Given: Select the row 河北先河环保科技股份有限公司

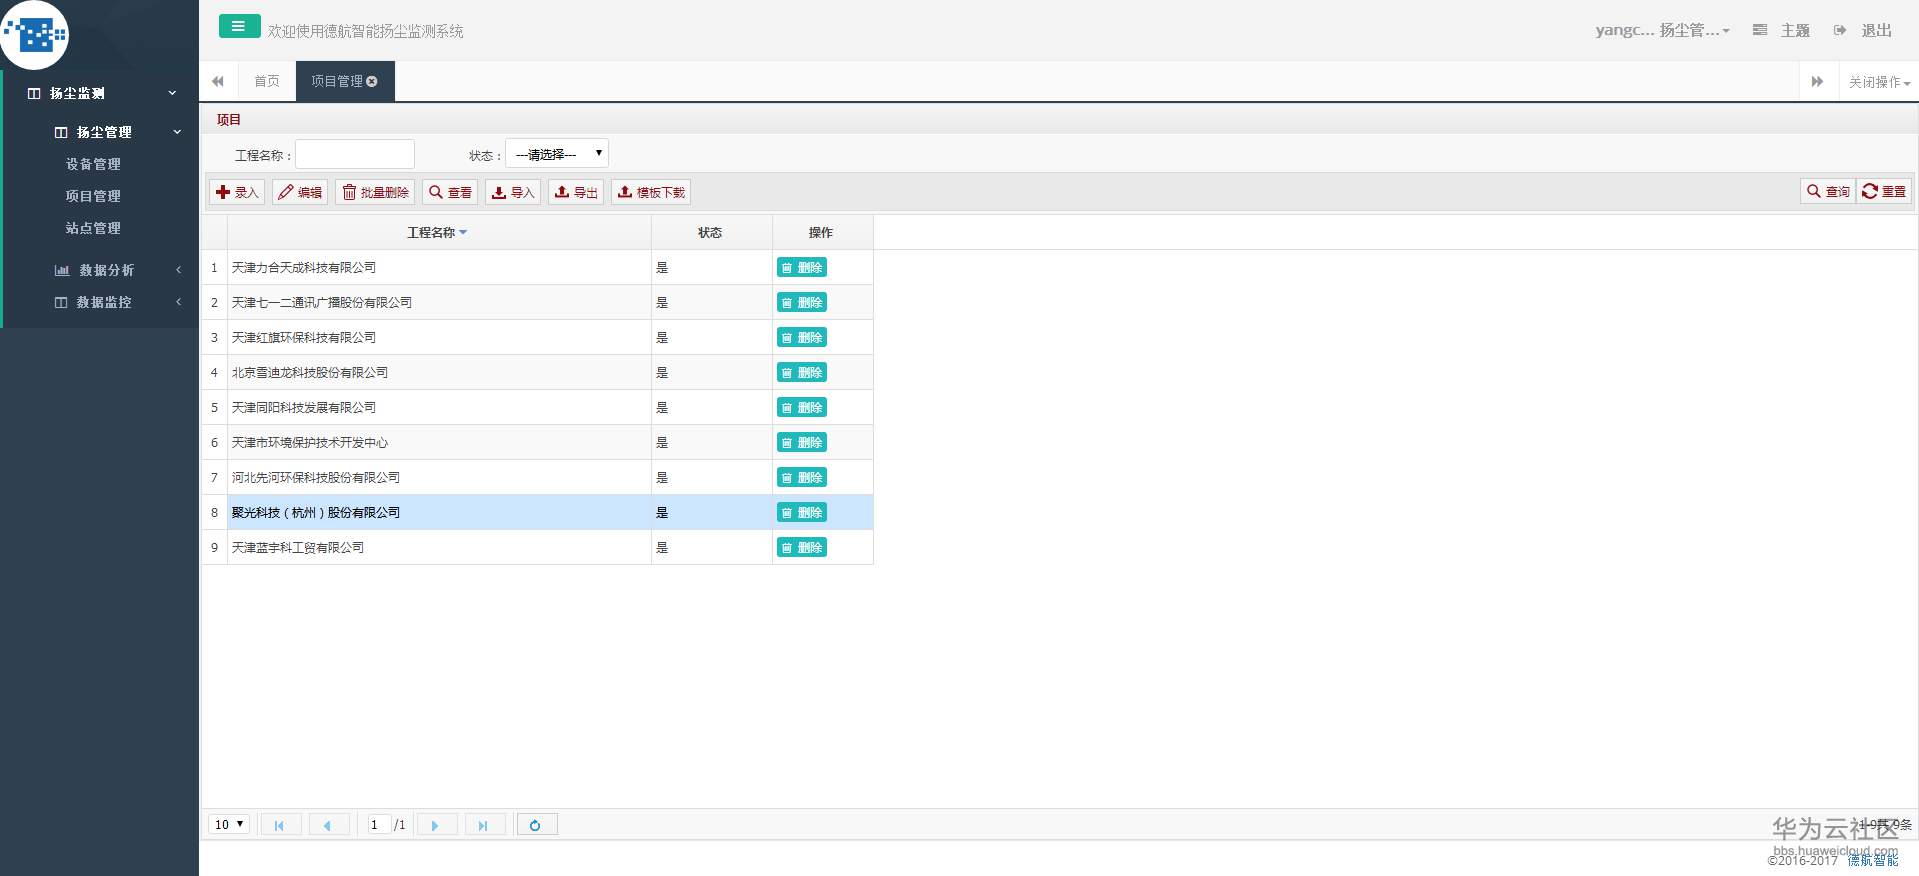Looking at the screenshot, I should [538, 478].
